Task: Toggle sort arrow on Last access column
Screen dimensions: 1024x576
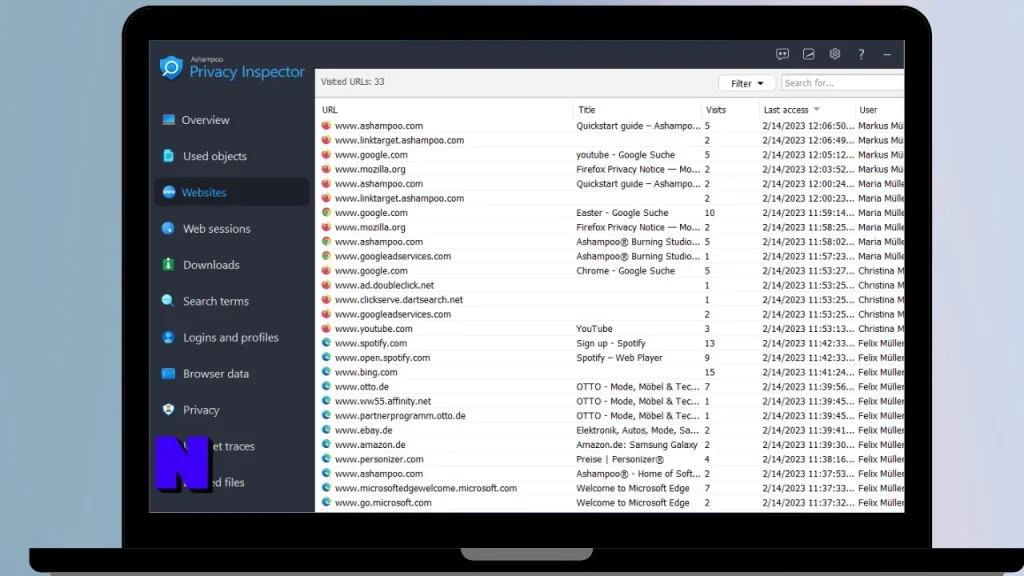Action: [816, 110]
